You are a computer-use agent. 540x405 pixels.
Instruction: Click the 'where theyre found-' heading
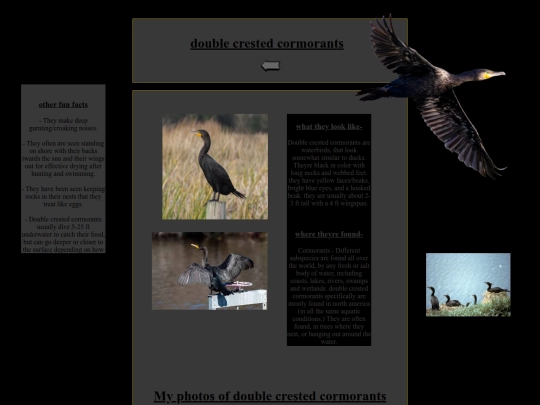point(329,234)
